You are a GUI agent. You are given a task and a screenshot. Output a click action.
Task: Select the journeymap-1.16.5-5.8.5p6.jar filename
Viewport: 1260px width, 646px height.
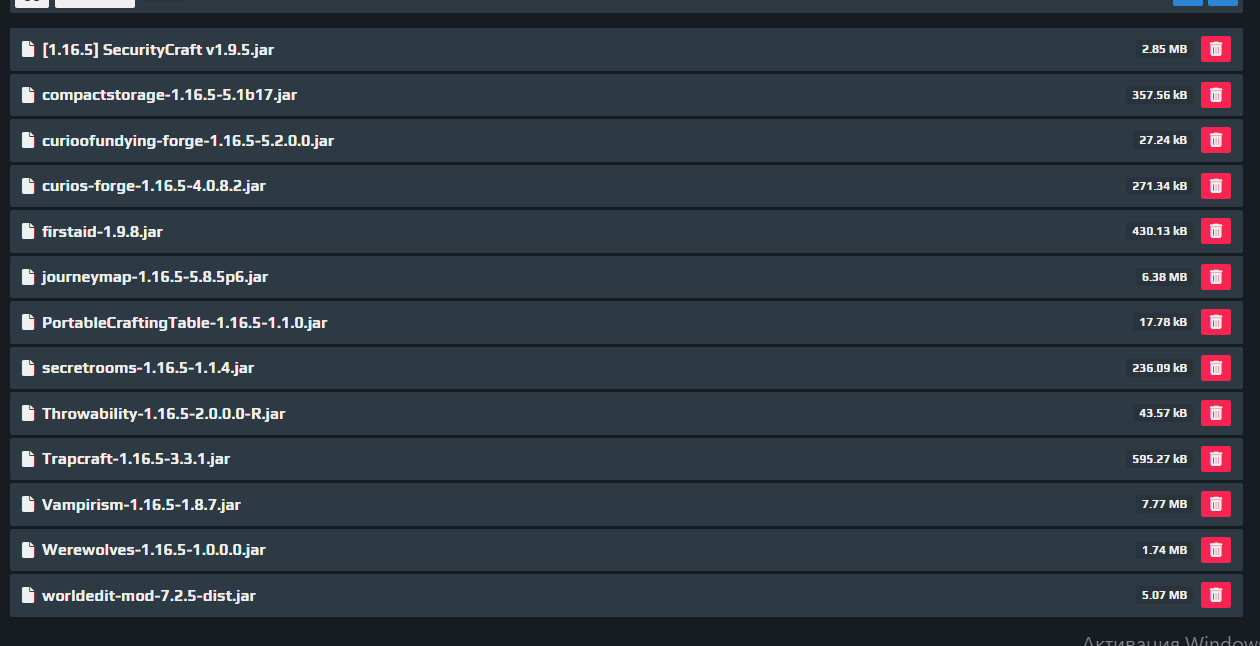[x=155, y=277]
